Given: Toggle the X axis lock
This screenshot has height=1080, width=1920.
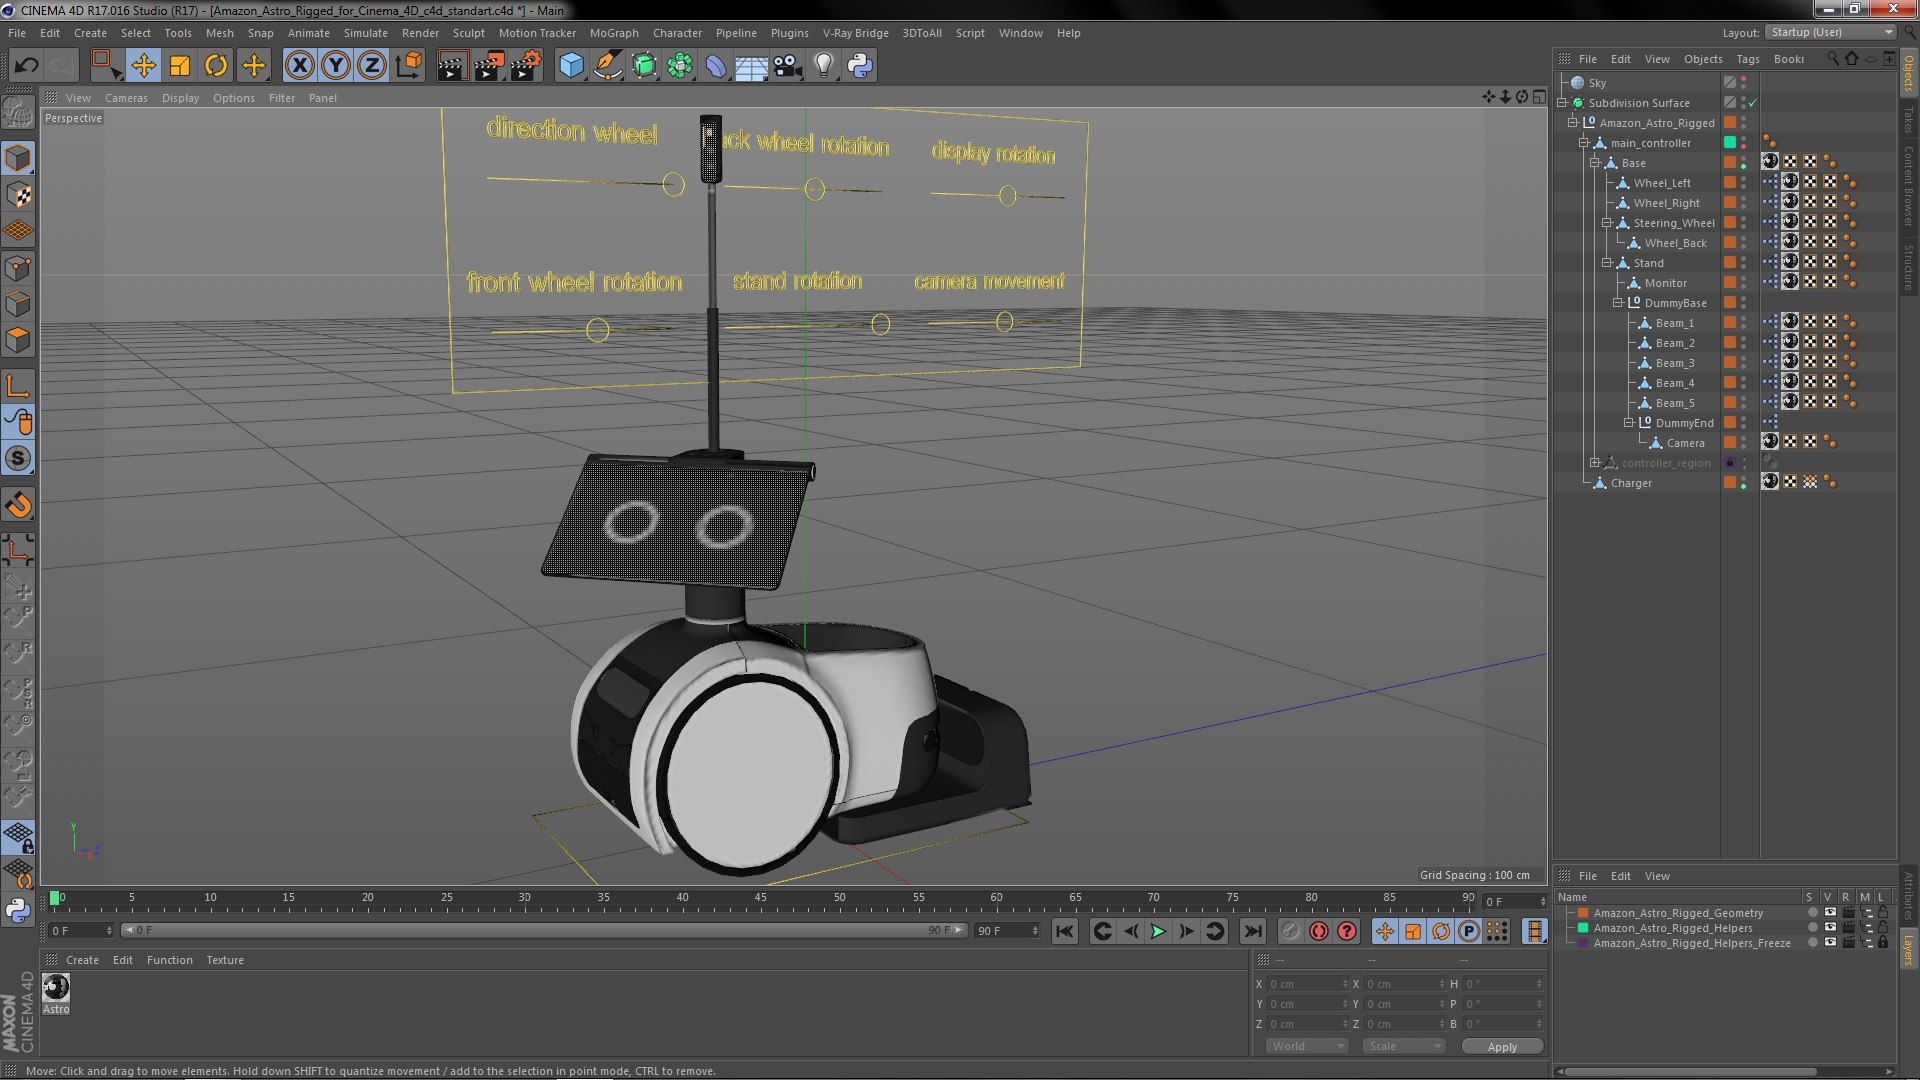Looking at the screenshot, I should coord(299,66).
